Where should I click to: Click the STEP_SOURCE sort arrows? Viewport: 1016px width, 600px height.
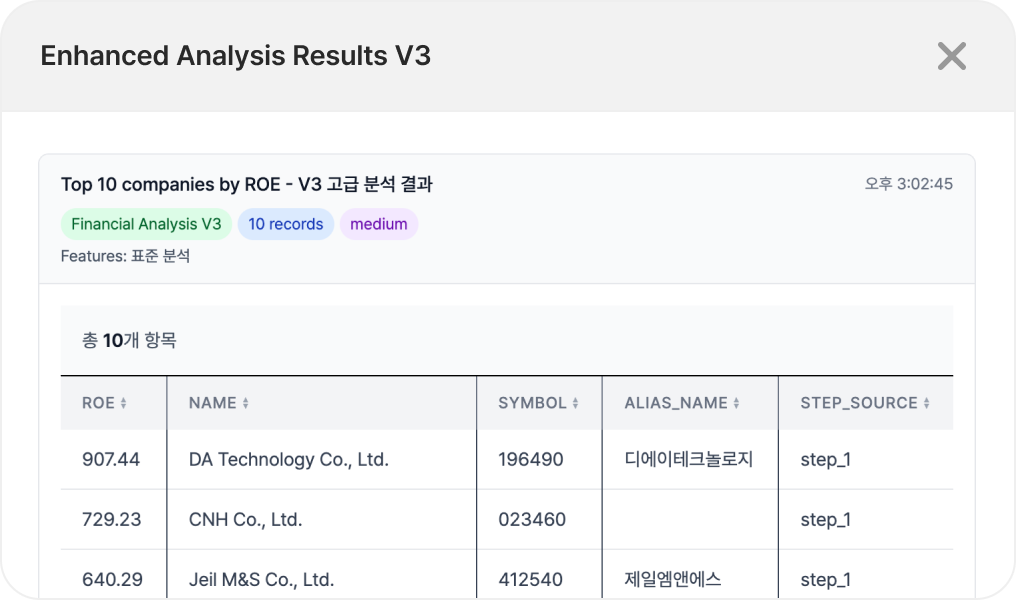[x=927, y=404]
